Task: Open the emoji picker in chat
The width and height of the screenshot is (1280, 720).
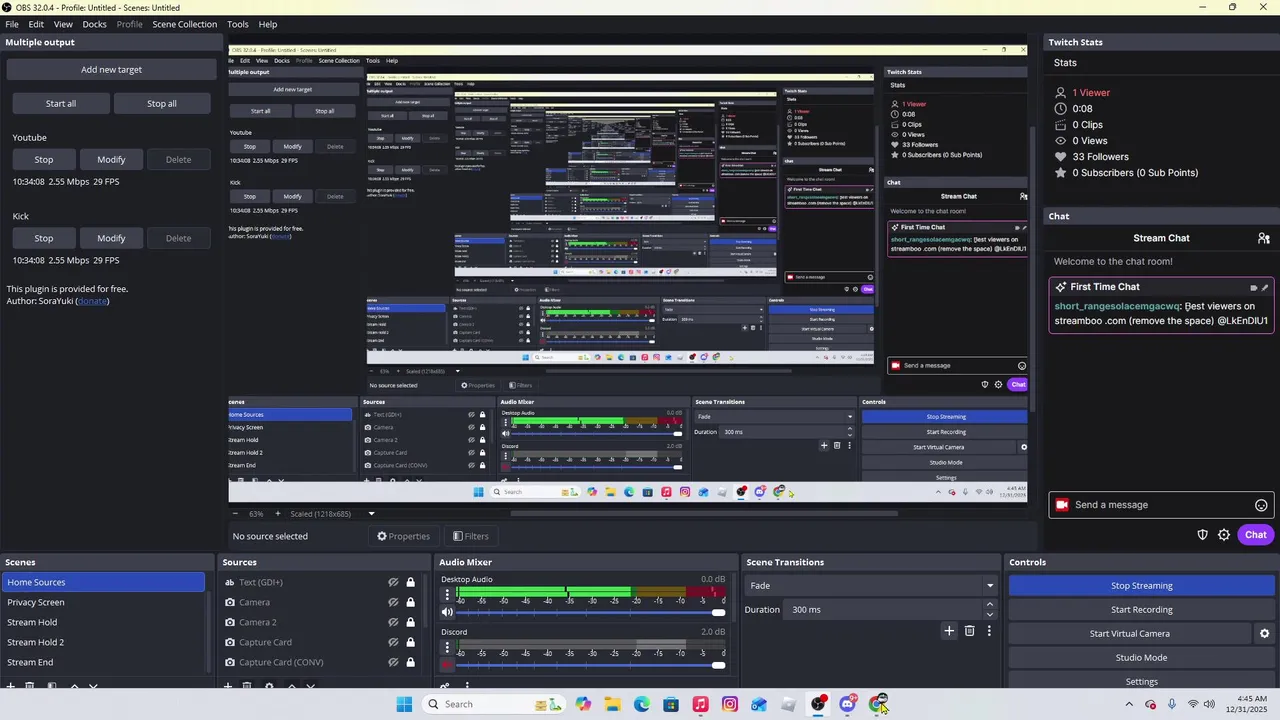Action: click(1261, 505)
